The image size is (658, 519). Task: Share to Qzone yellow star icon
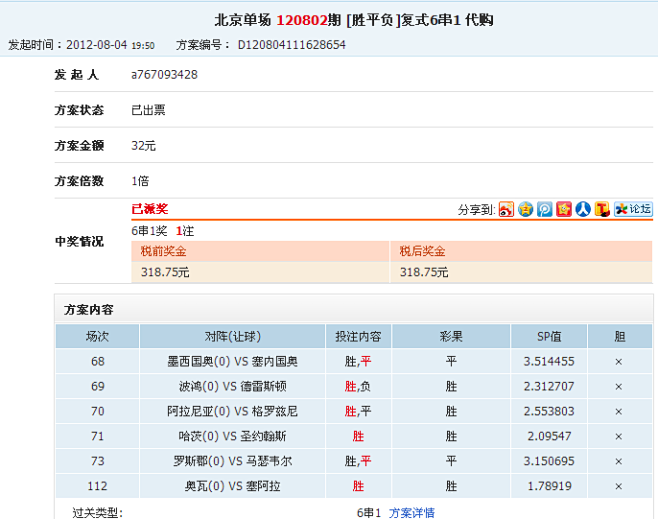click(525, 209)
